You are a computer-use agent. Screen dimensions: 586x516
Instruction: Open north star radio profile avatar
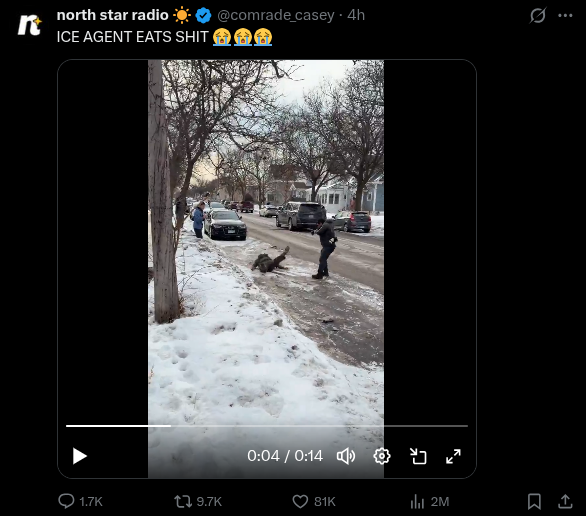point(30,25)
